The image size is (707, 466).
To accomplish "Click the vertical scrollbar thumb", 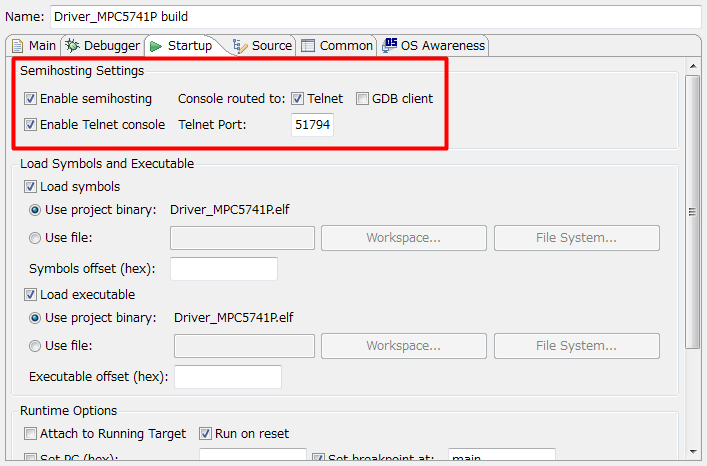I will 692,212.
